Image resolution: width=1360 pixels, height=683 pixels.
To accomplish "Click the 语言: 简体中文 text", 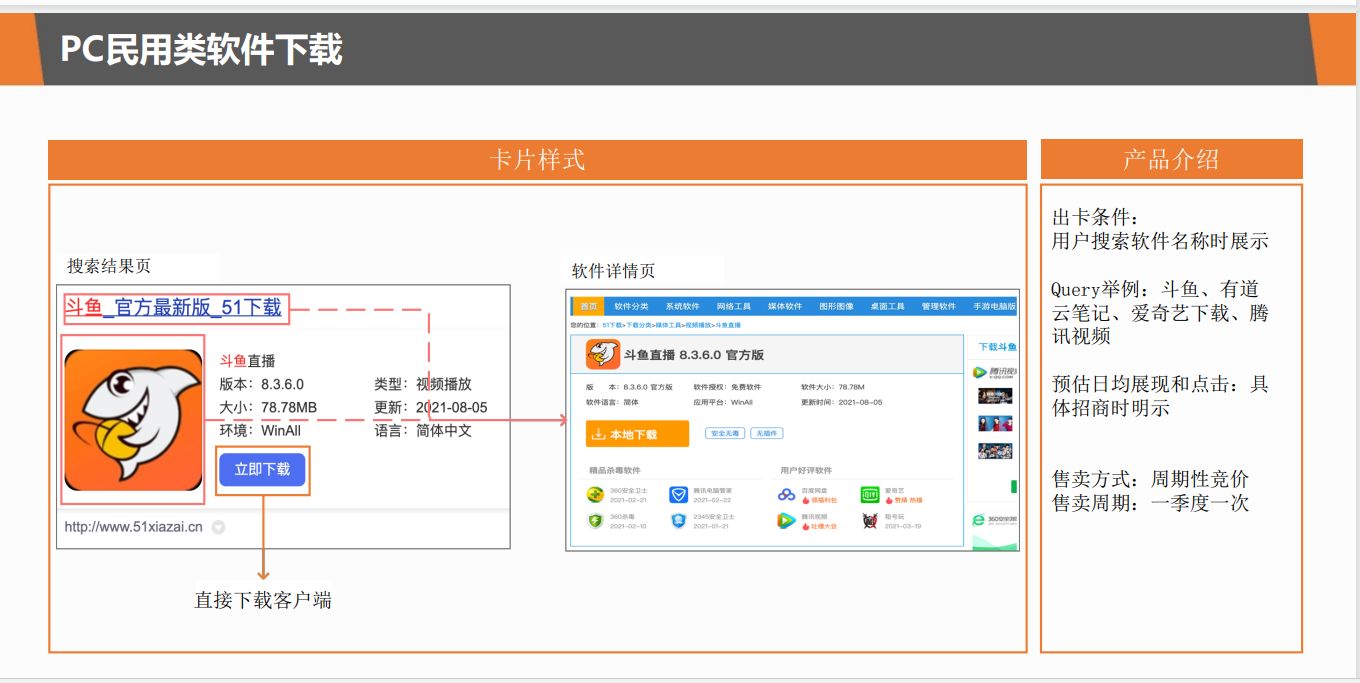I will (423, 430).
